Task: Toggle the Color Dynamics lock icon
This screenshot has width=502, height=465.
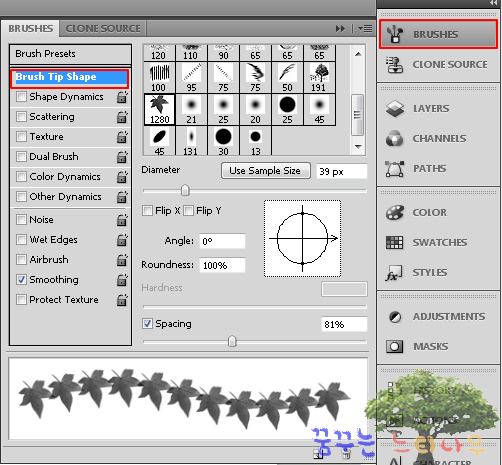Action: click(122, 177)
